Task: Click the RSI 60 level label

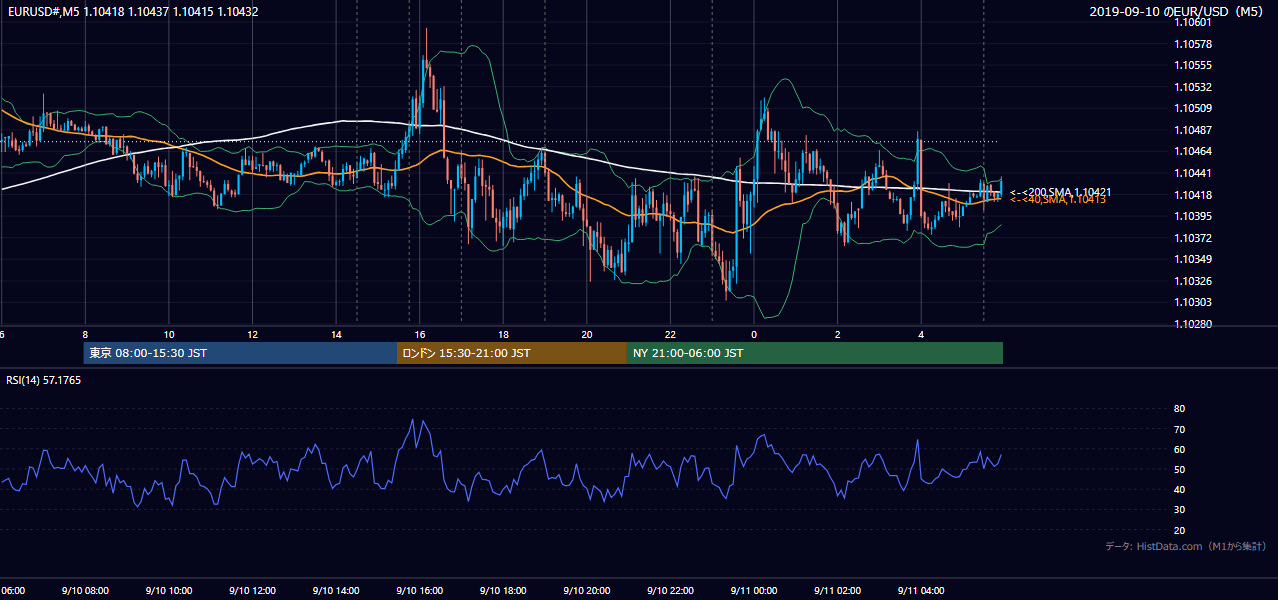Action: click(x=1179, y=450)
